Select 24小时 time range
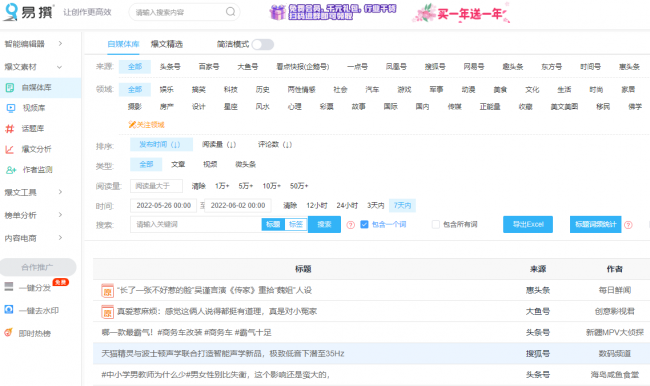Image resolution: width=650 pixels, height=386 pixels. (x=347, y=205)
